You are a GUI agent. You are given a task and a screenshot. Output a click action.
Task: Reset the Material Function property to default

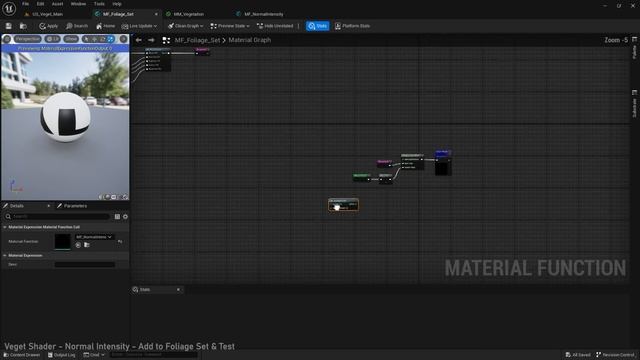coord(120,242)
